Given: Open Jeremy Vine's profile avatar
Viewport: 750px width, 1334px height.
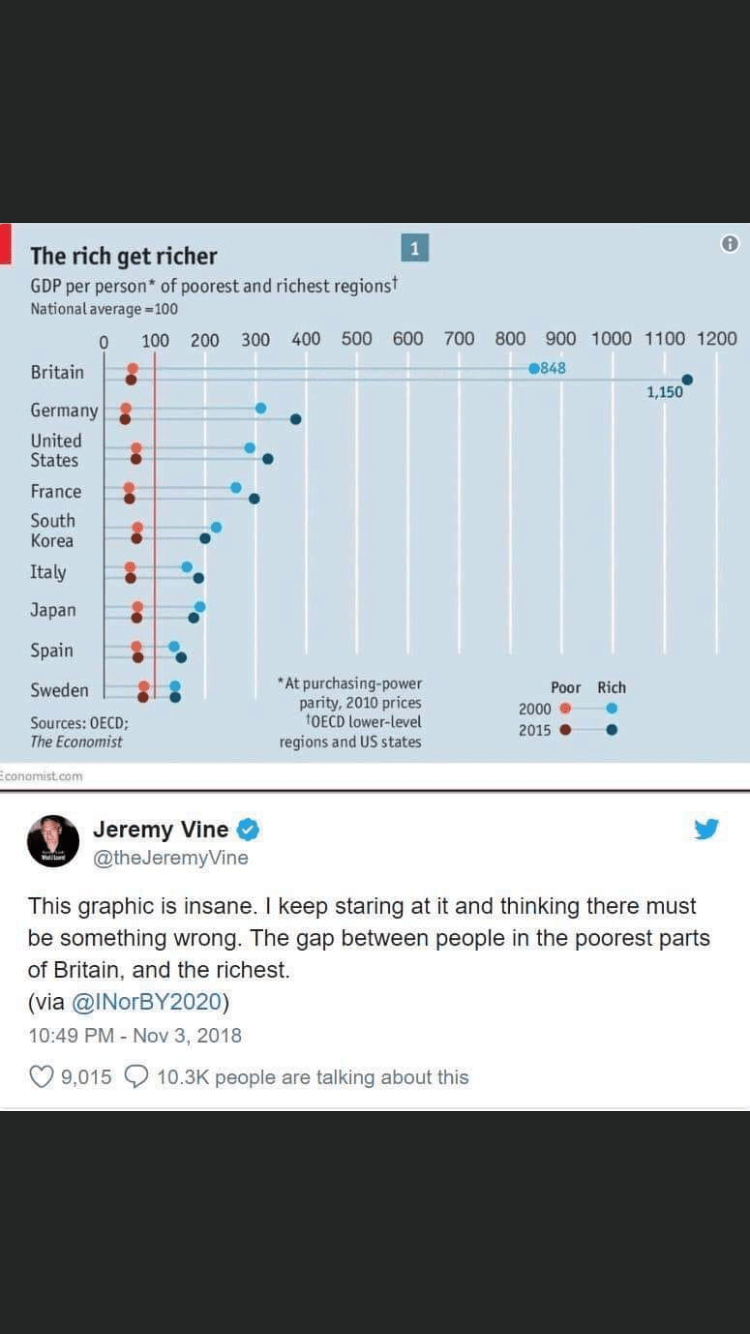Looking at the screenshot, I should pos(53,841).
